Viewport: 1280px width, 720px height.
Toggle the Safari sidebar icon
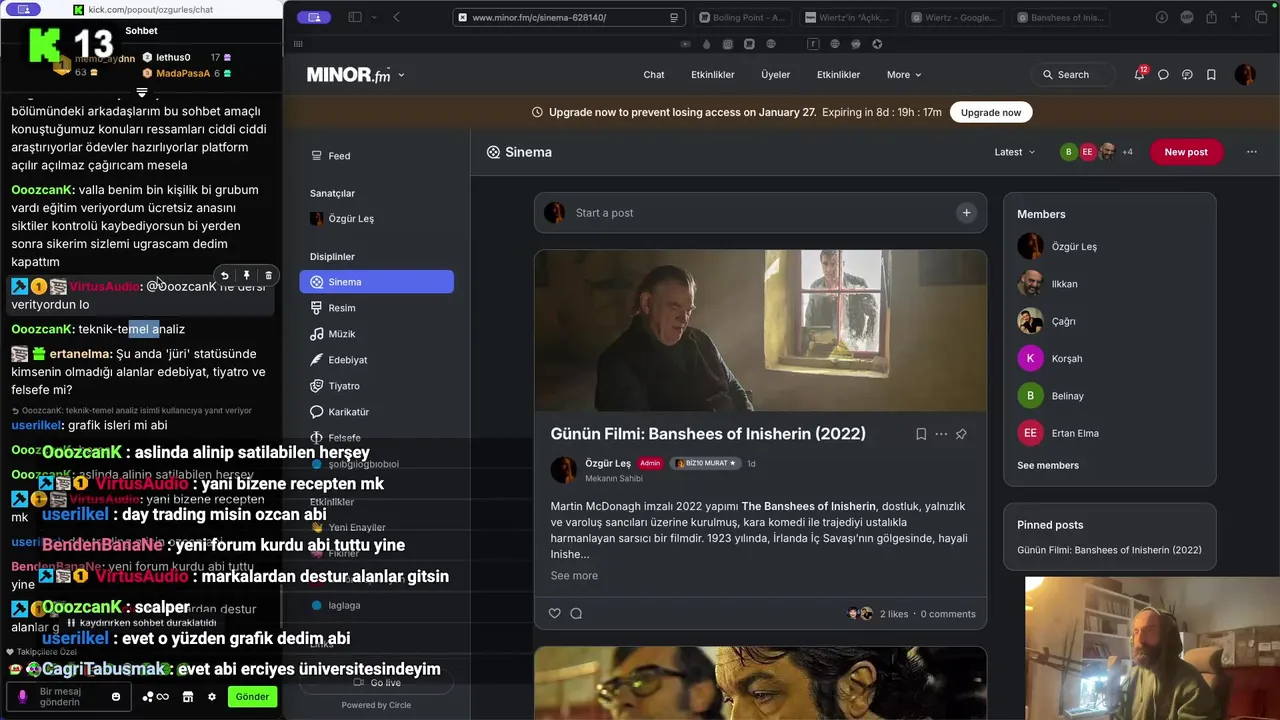click(354, 17)
